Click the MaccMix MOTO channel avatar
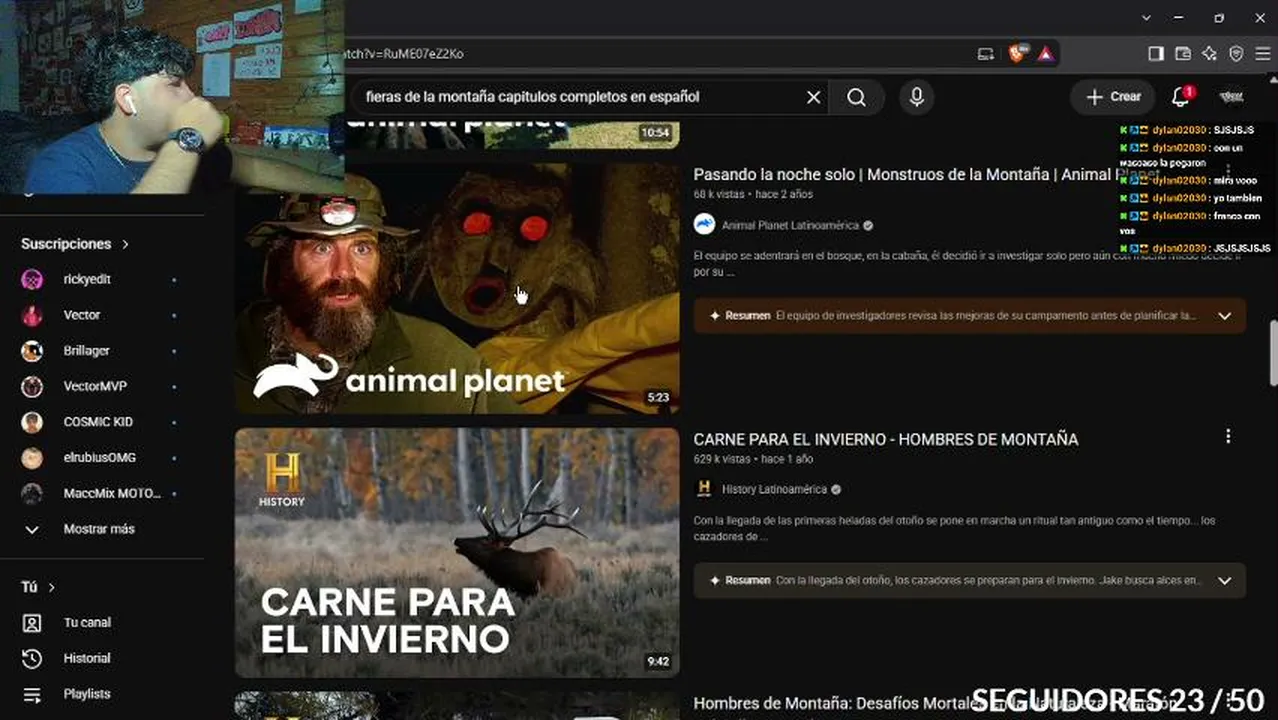This screenshot has height=720, width=1278. click(x=32, y=493)
